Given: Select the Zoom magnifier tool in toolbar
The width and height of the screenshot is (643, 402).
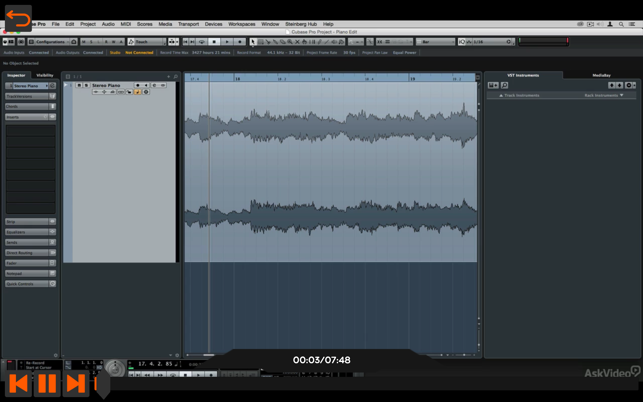Looking at the screenshot, I should click(x=290, y=42).
